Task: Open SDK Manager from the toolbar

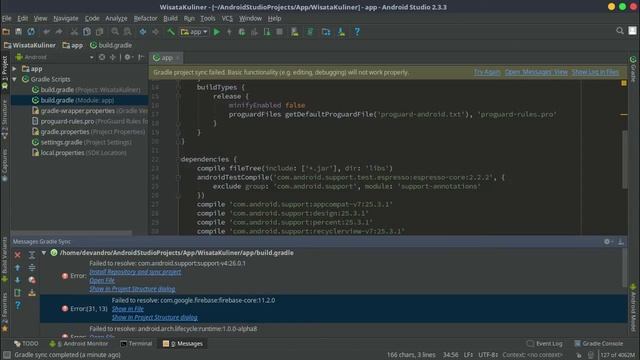Action: [x=341, y=32]
